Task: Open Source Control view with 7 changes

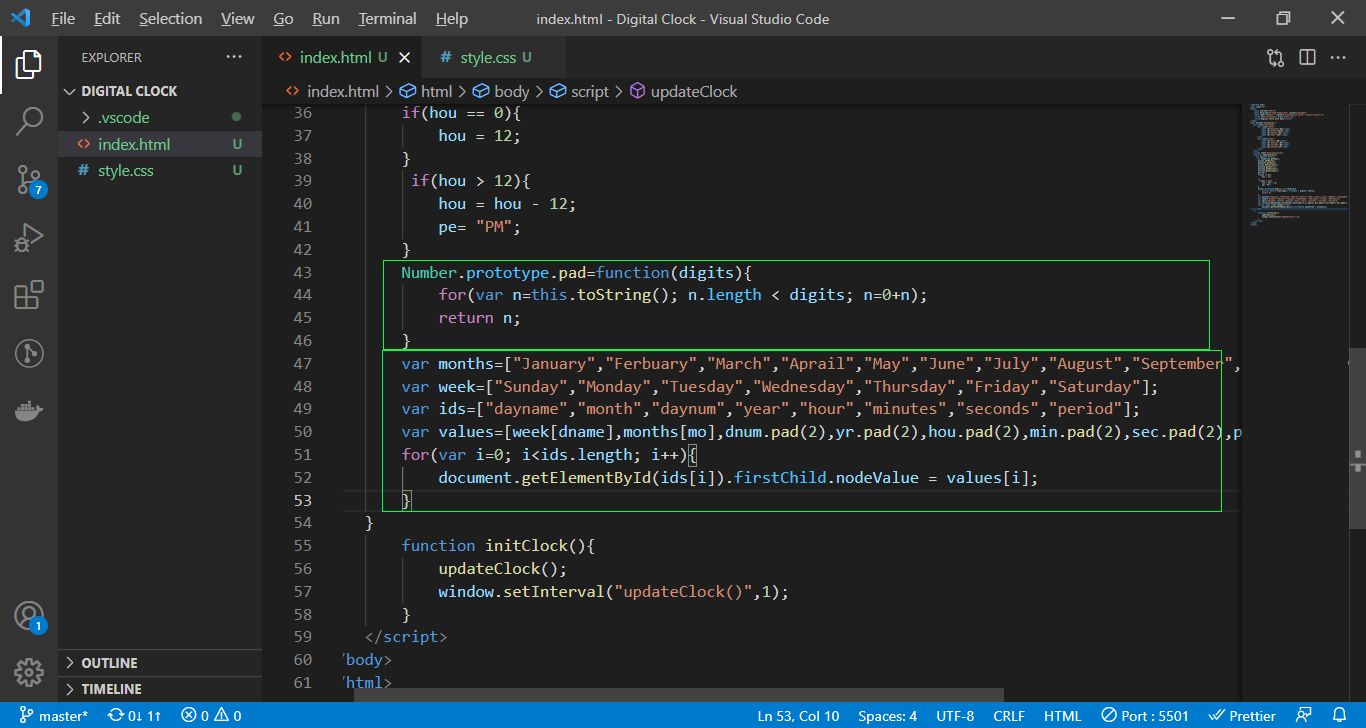Action: 29,180
